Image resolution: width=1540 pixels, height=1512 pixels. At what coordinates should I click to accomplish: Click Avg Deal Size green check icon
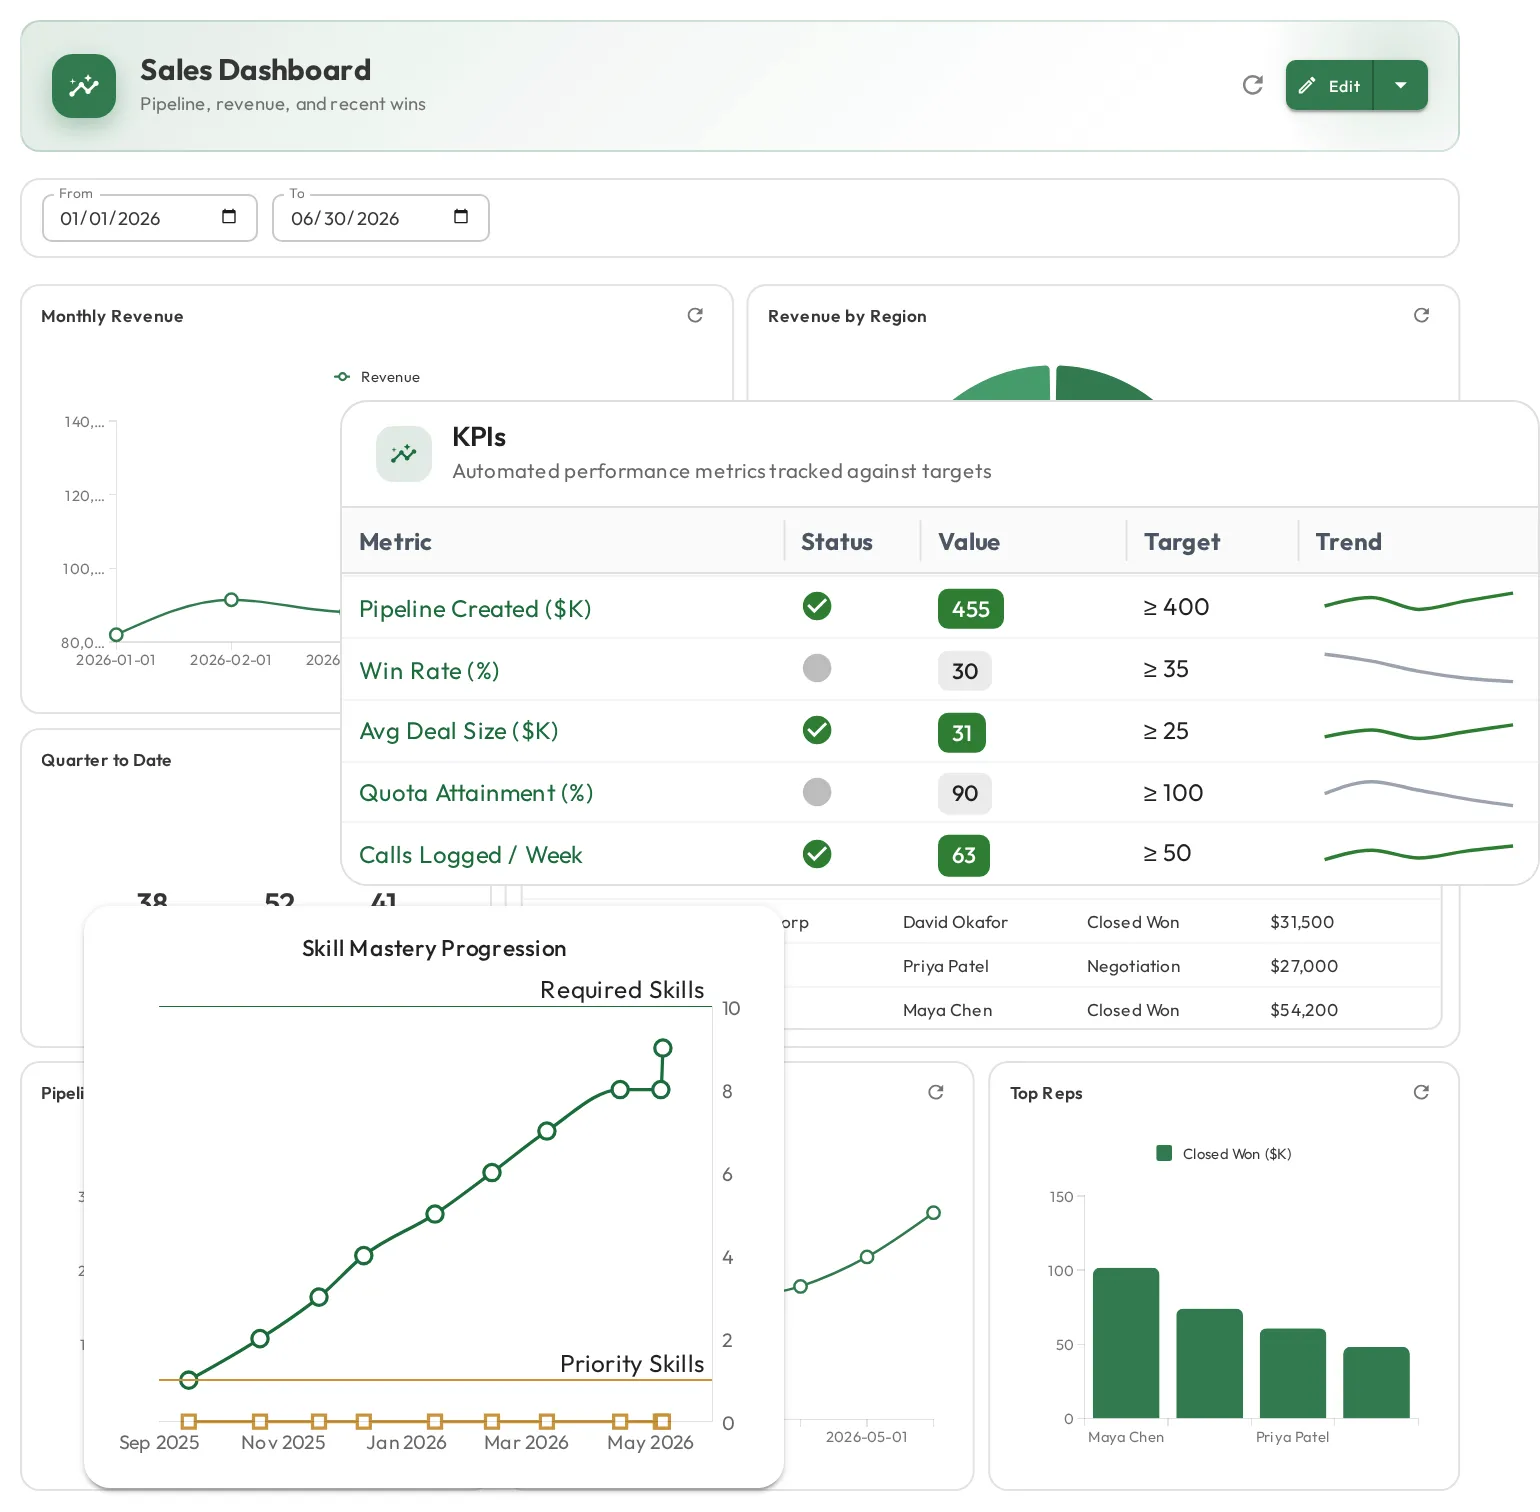(x=817, y=730)
